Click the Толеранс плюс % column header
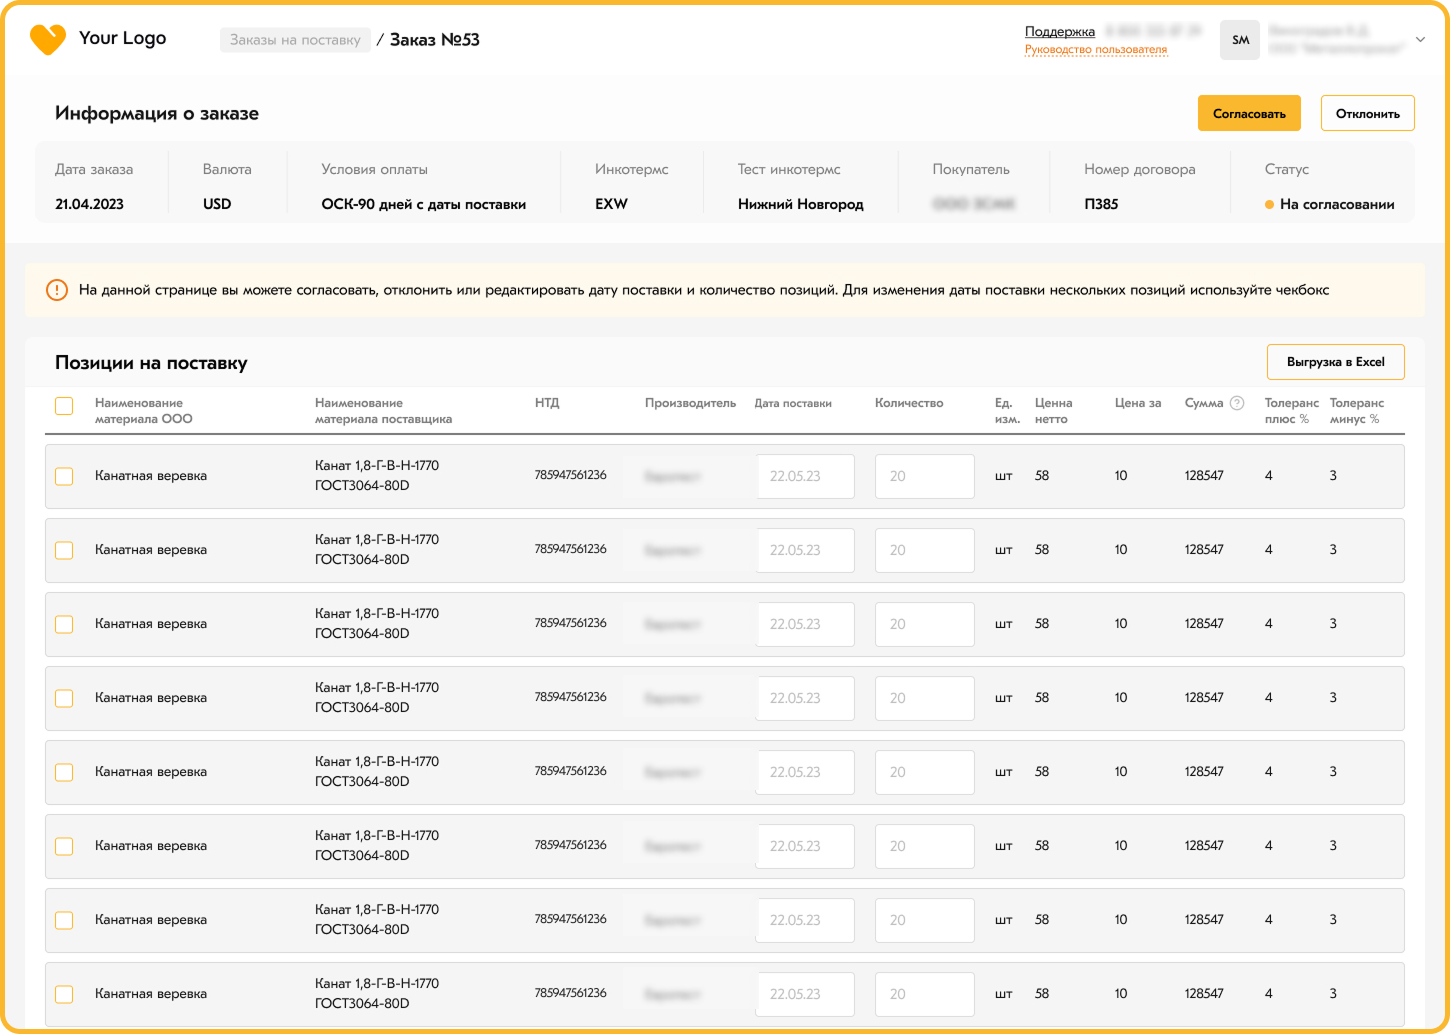 [x=1291, y=411]
